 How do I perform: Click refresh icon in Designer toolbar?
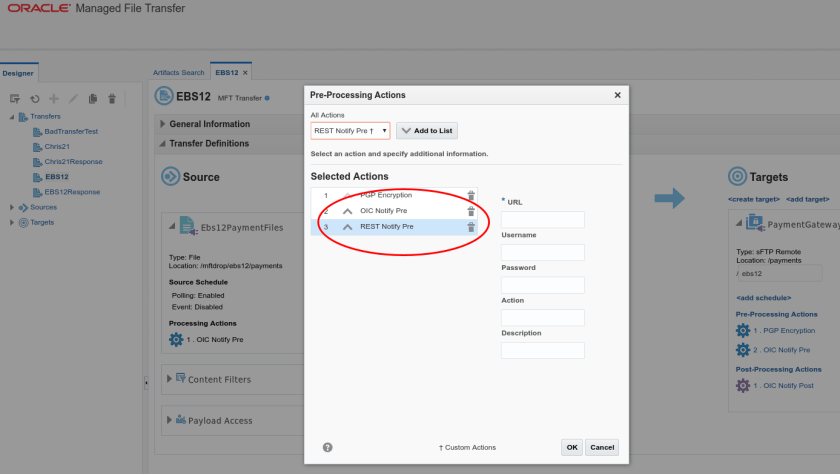[x=35, y=99]
